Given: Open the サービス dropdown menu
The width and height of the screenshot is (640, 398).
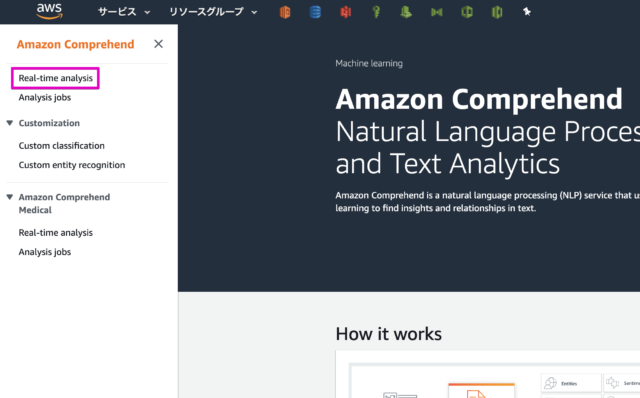Looking at the screenshot, I should [124, 12].
